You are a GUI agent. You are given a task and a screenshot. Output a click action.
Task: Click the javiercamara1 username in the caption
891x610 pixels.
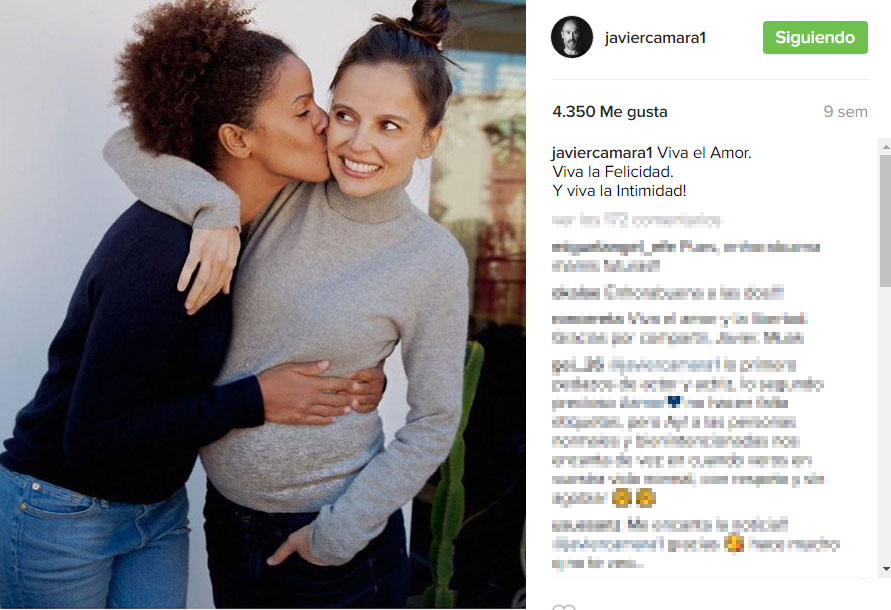602,153
